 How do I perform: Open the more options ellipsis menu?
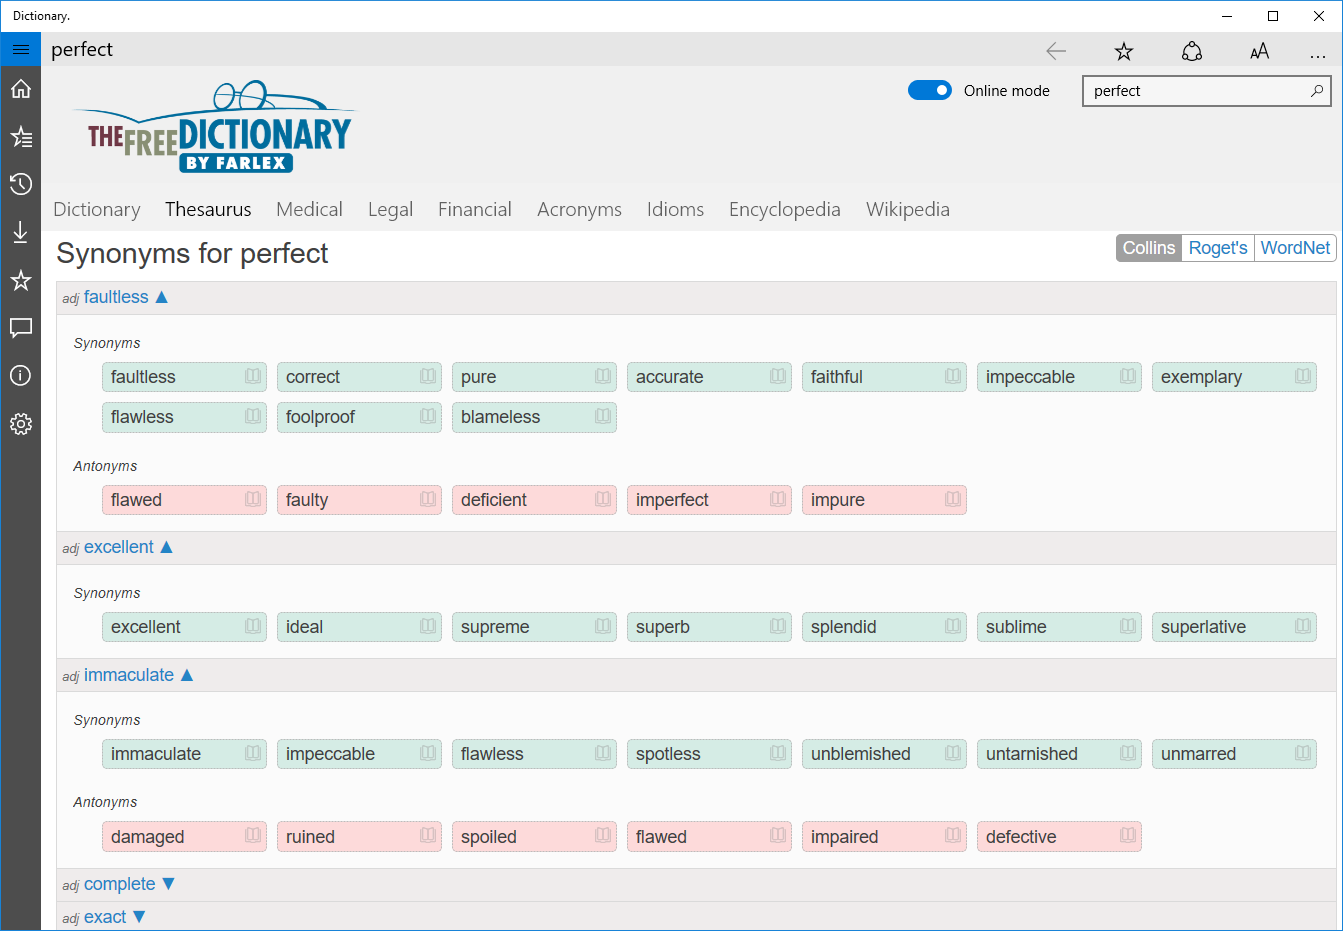pos(1318,50)
